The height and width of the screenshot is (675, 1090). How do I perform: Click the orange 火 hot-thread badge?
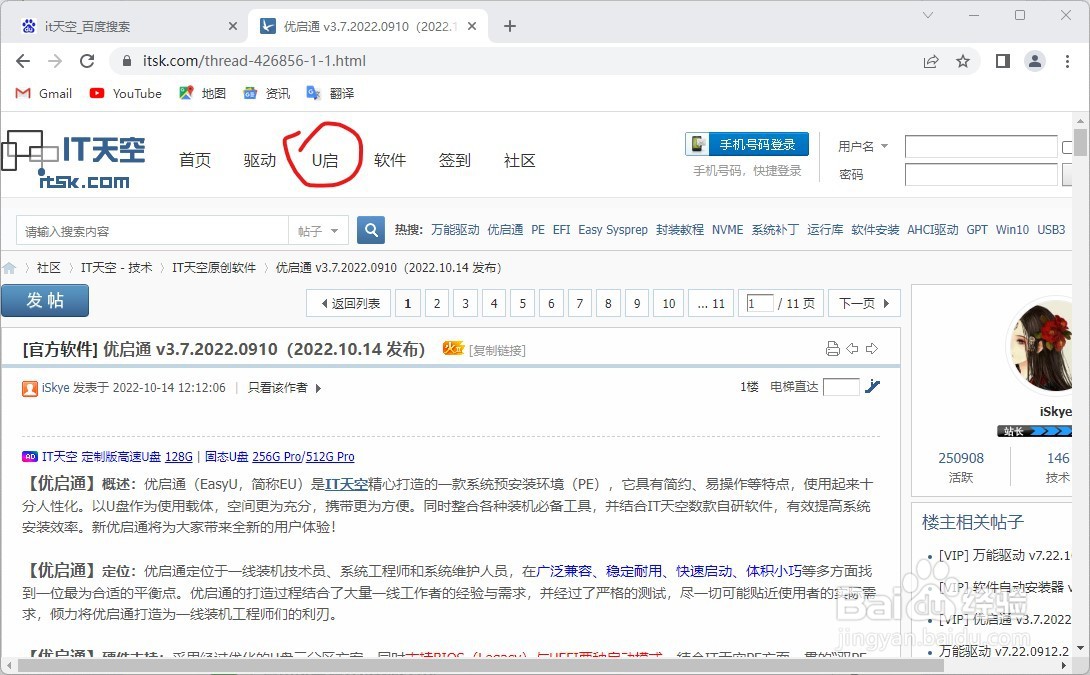[453, 348]
